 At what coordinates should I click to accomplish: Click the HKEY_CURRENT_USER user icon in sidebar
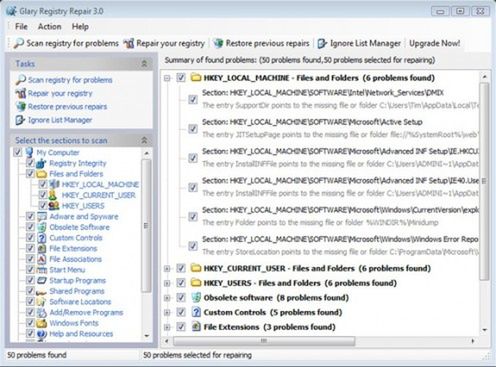(53, 195)
